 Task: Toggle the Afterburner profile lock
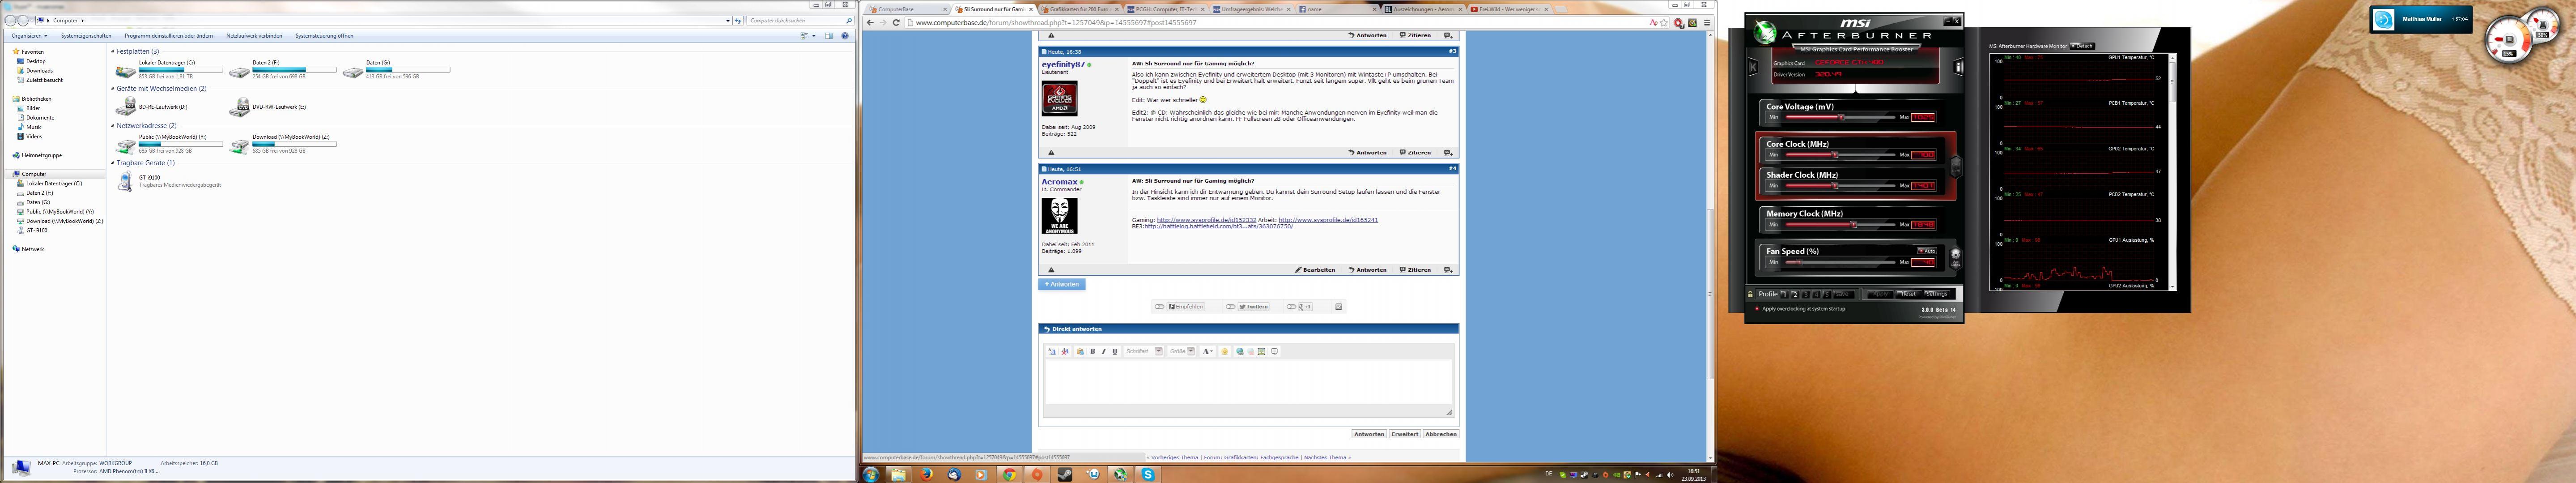(x=1751, y=294)
